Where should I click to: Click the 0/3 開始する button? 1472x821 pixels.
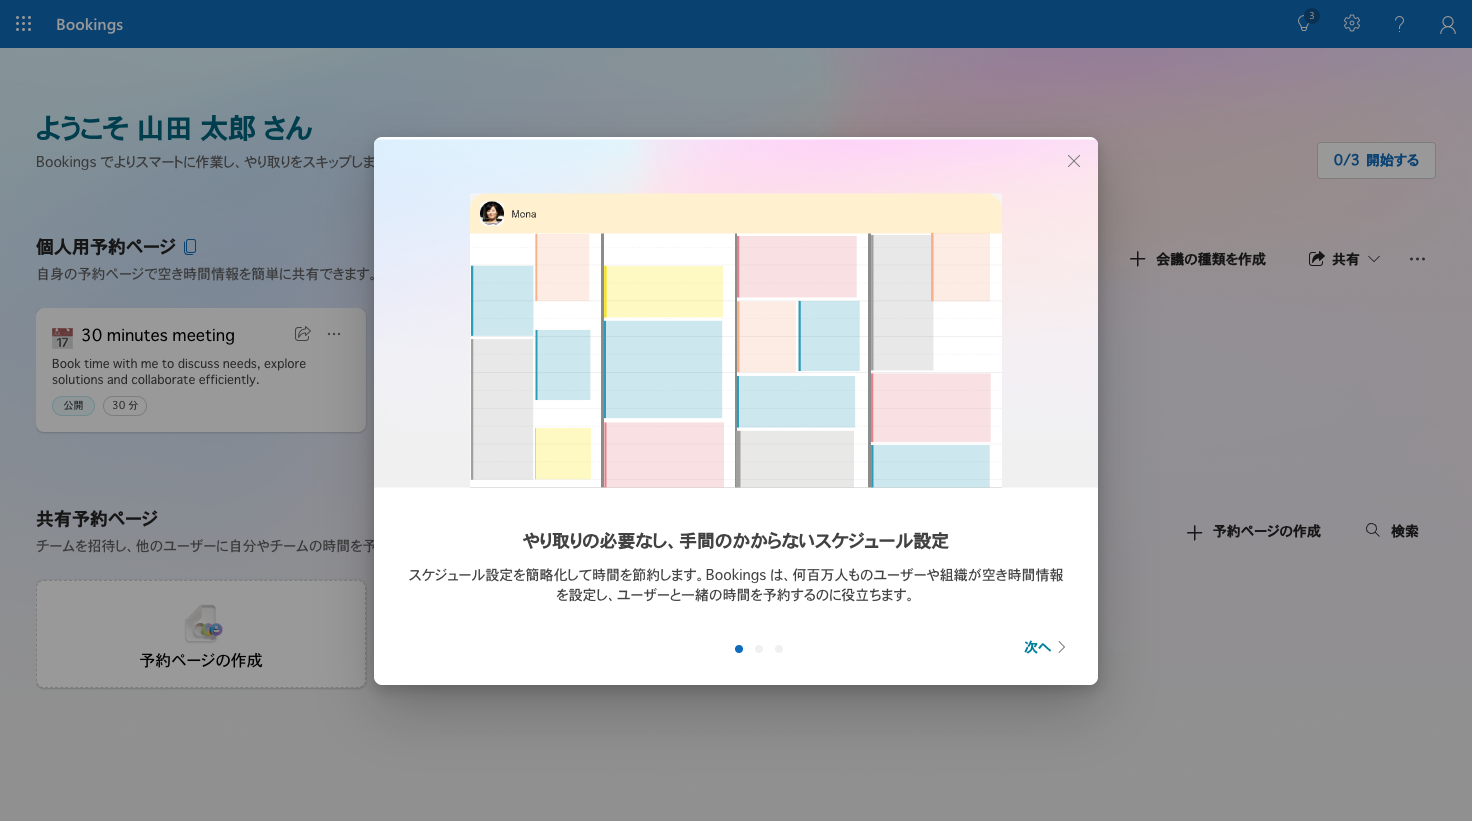tap(1376, 160)
